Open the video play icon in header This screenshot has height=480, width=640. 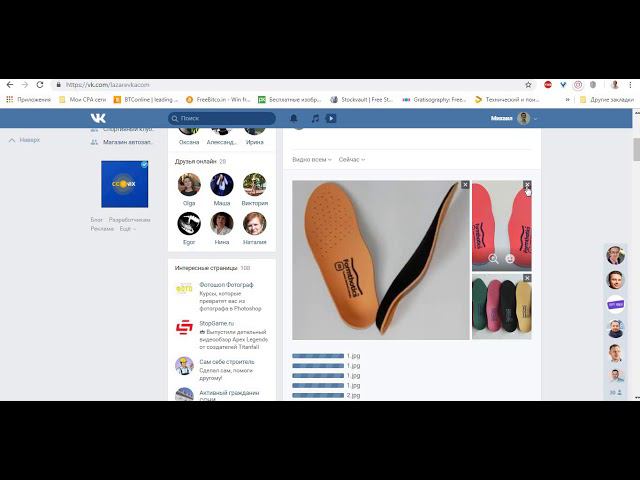[331, 118]
